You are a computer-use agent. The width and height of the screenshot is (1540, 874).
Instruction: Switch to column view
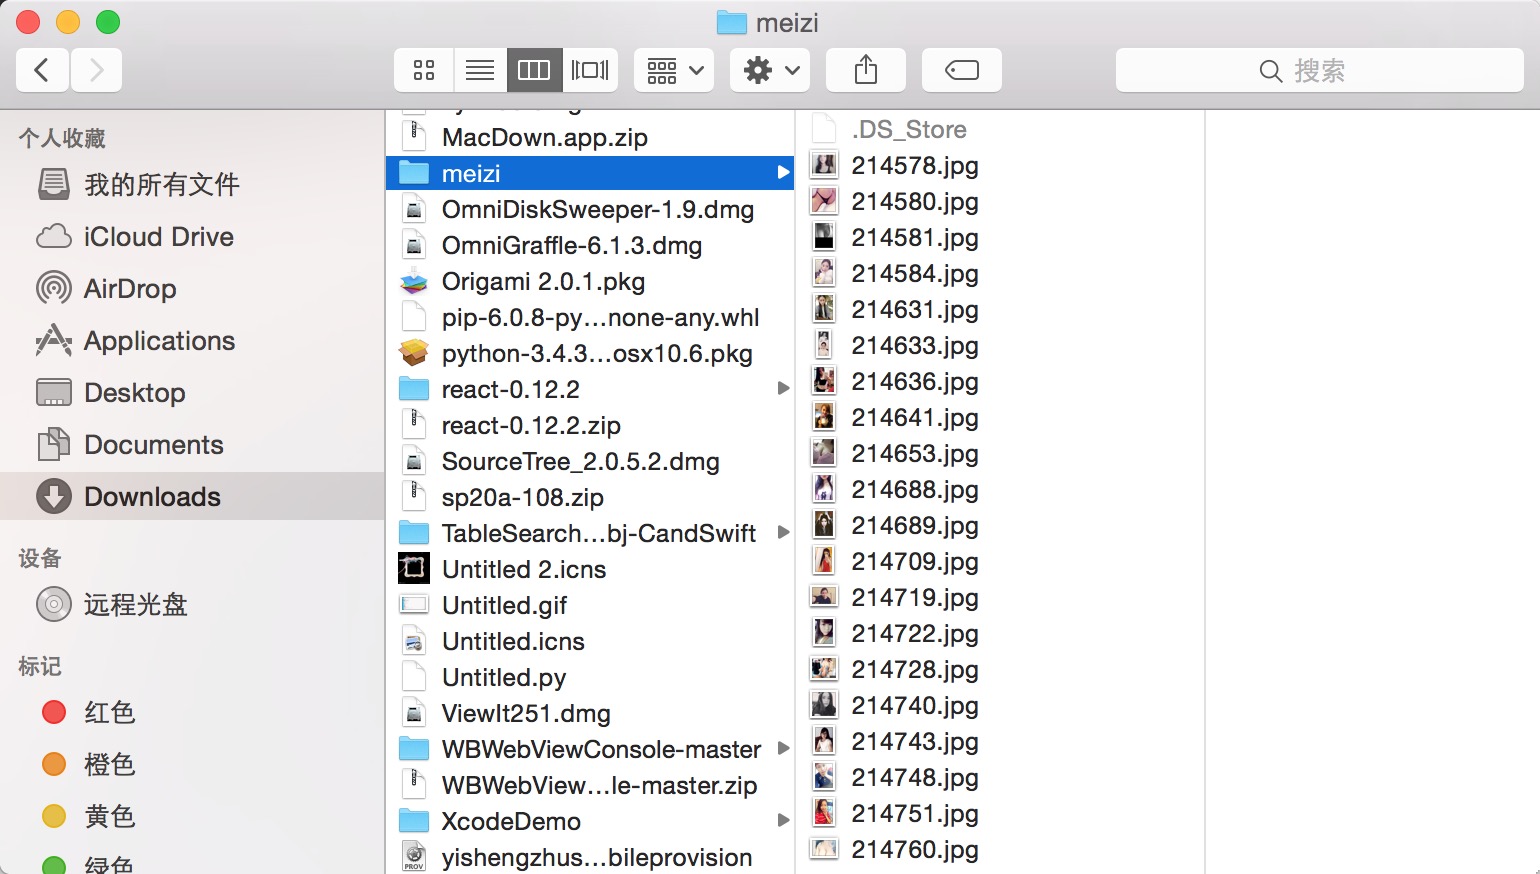[534, 70]
